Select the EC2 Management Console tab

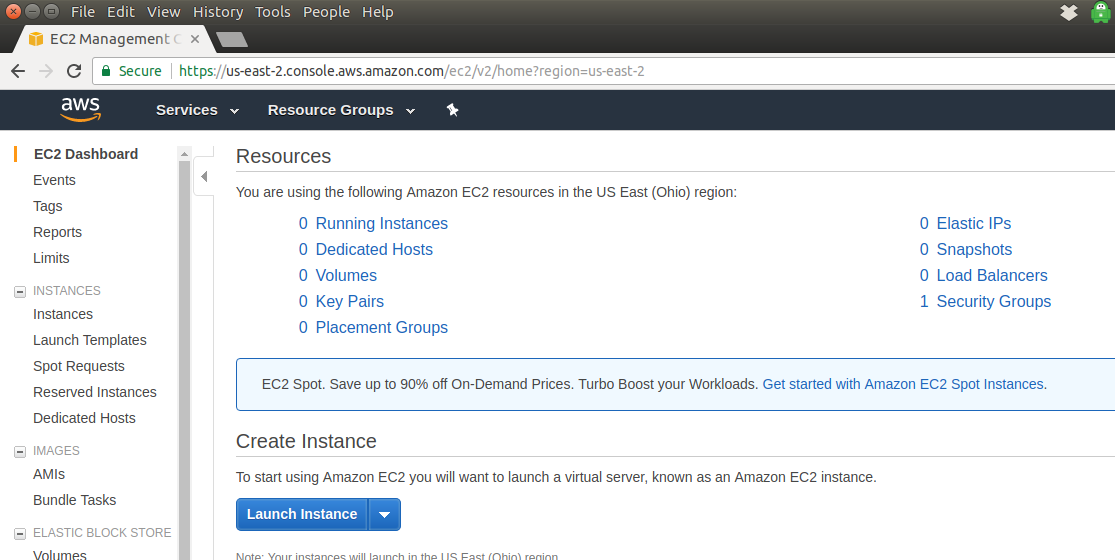(114, 39)
